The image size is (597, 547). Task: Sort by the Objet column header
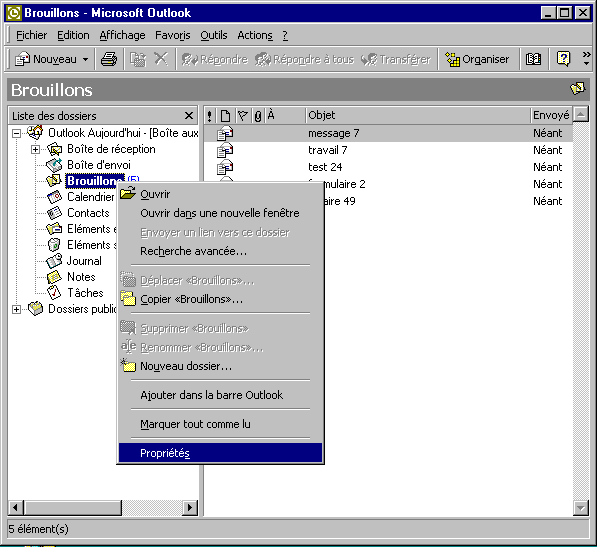click(x=418, y=115)
